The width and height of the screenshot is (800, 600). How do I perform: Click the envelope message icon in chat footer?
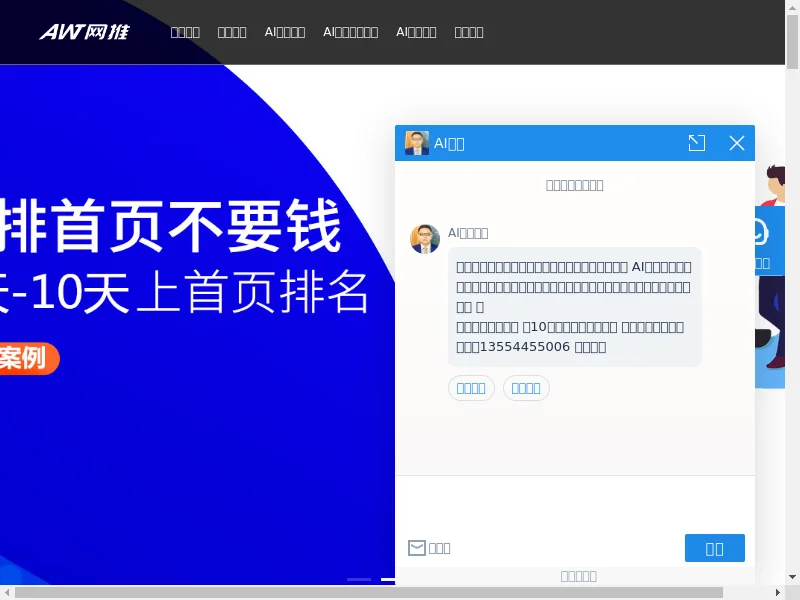click(417, 547)
